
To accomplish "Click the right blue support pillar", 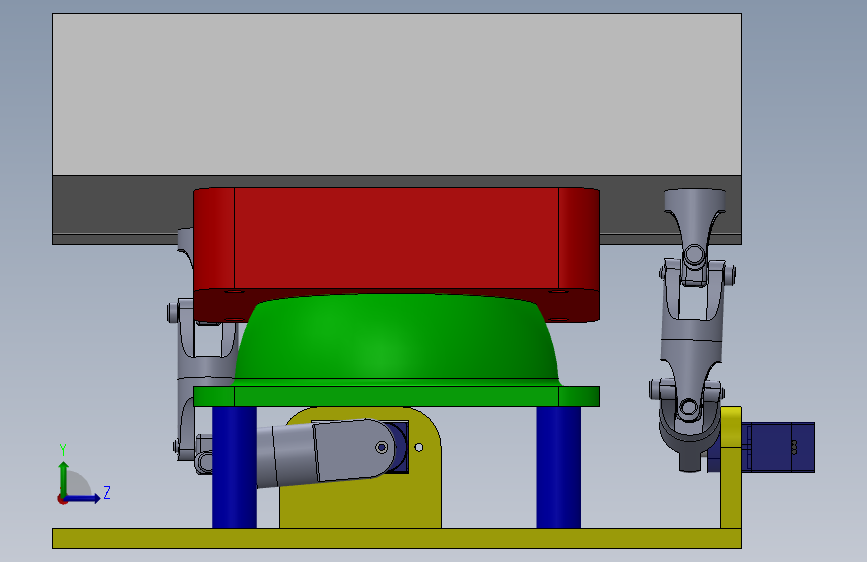I will pos(558,467).
